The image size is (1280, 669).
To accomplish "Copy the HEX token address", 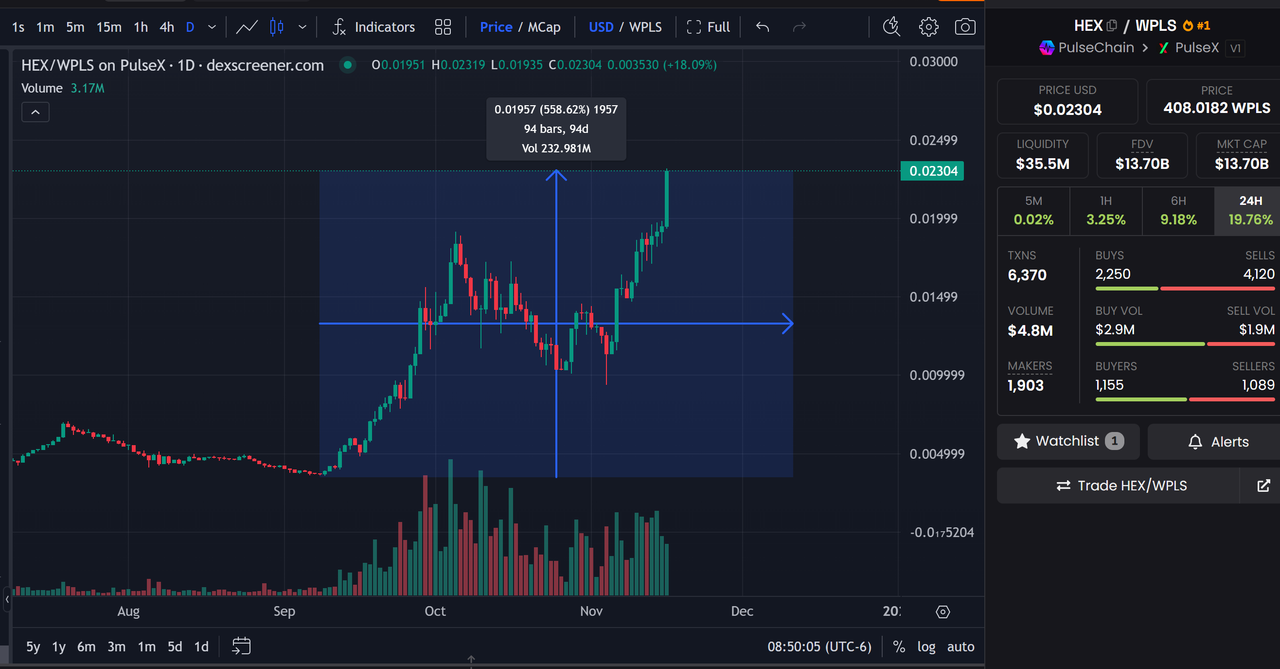I will coord(1112,25).
